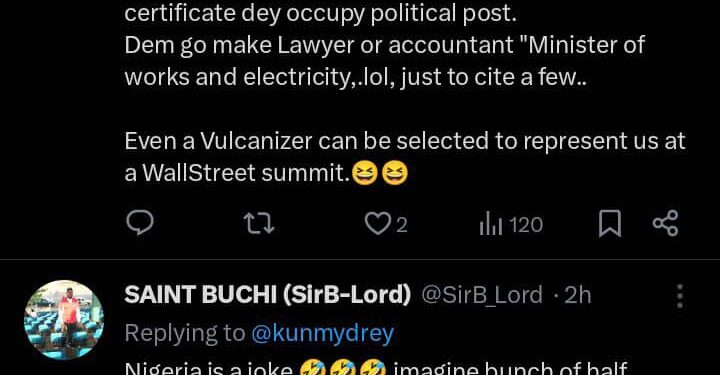Open more options on SAINT BUCHI's reply

[680, 296]
